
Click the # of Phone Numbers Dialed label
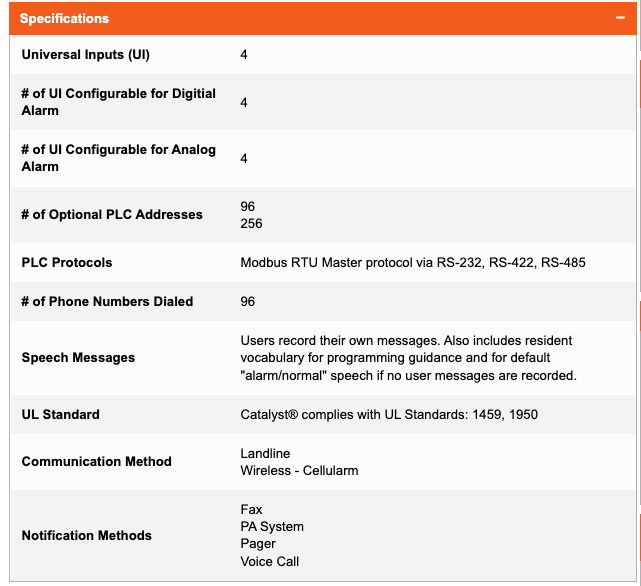[x=107, y=301]
